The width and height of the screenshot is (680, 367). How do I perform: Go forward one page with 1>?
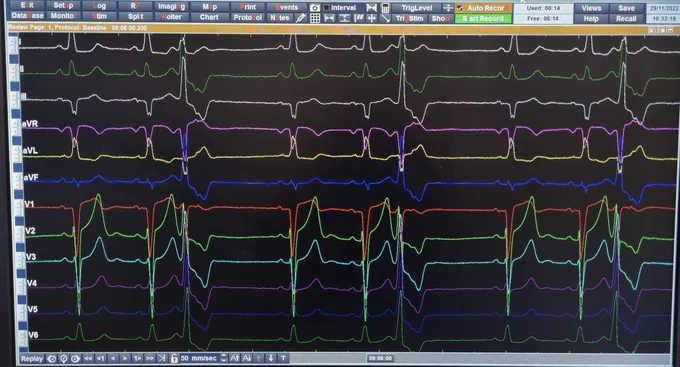[x=137, y=359]
